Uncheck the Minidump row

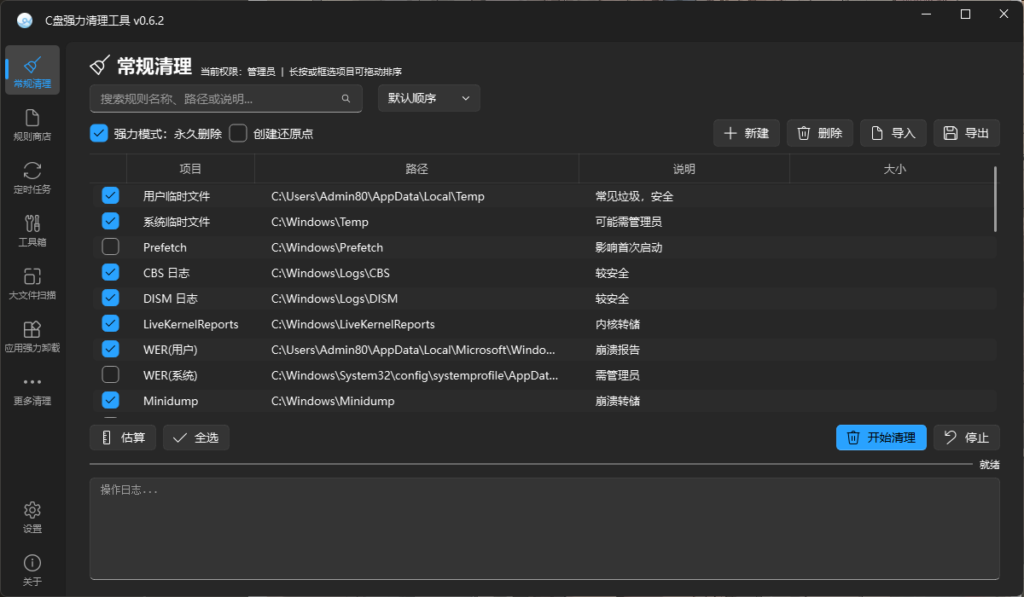(110, 400)
